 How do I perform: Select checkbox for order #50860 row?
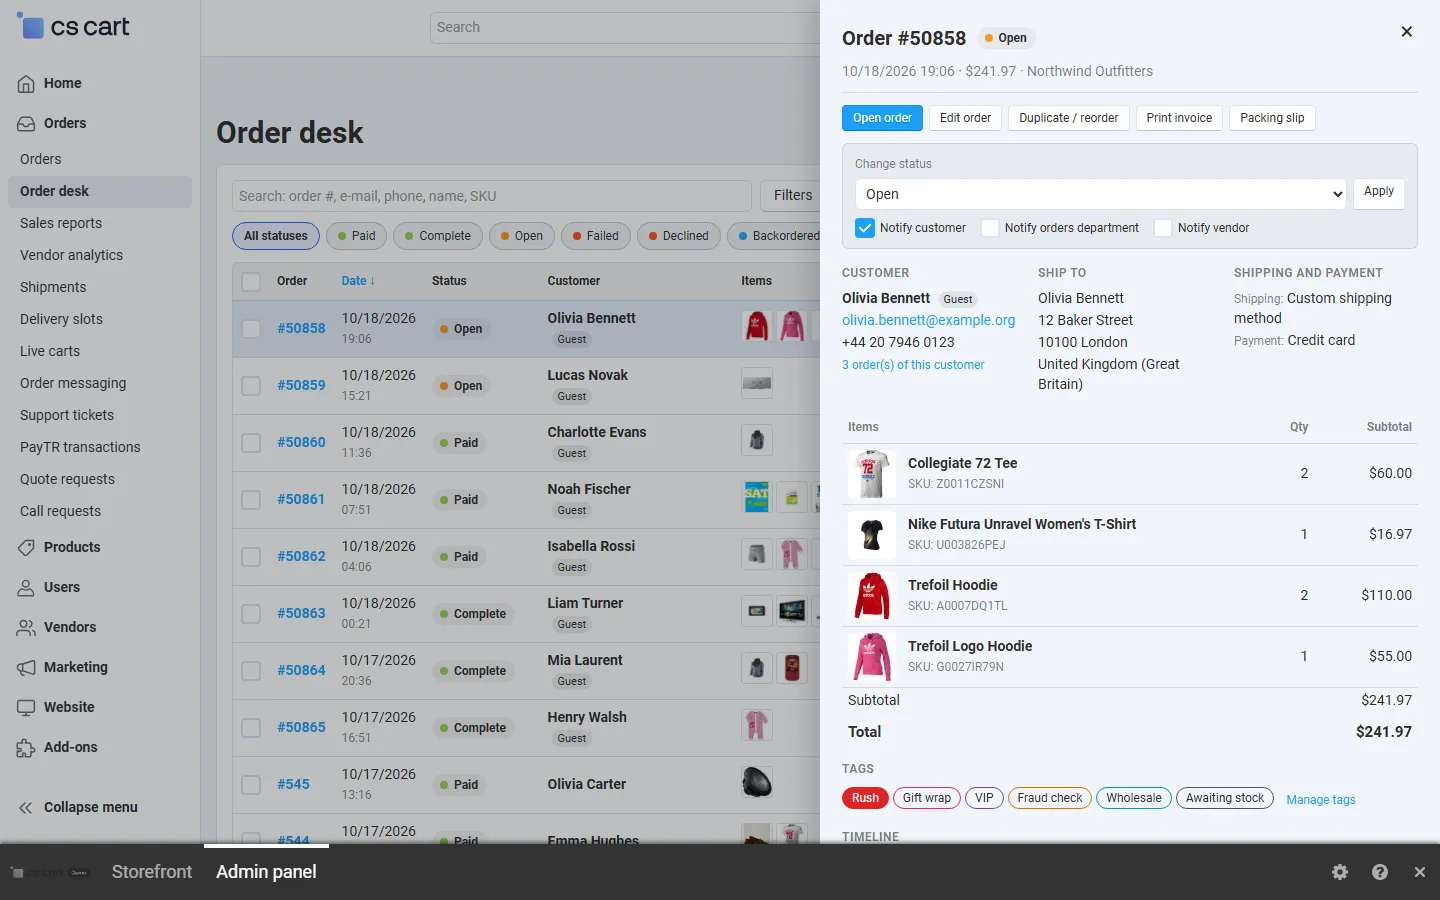(x=251, y=443)
